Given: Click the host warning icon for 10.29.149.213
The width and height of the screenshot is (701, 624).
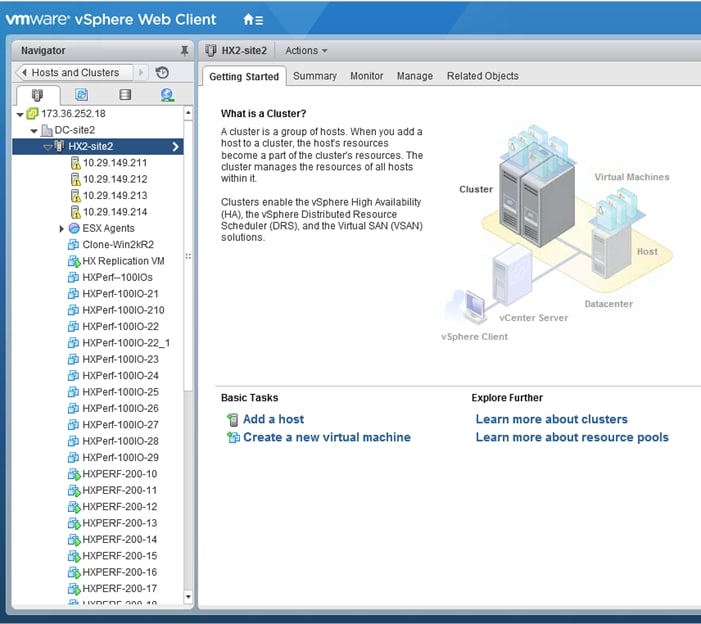Looking at the screenshot, I should [x=76, y=196].
